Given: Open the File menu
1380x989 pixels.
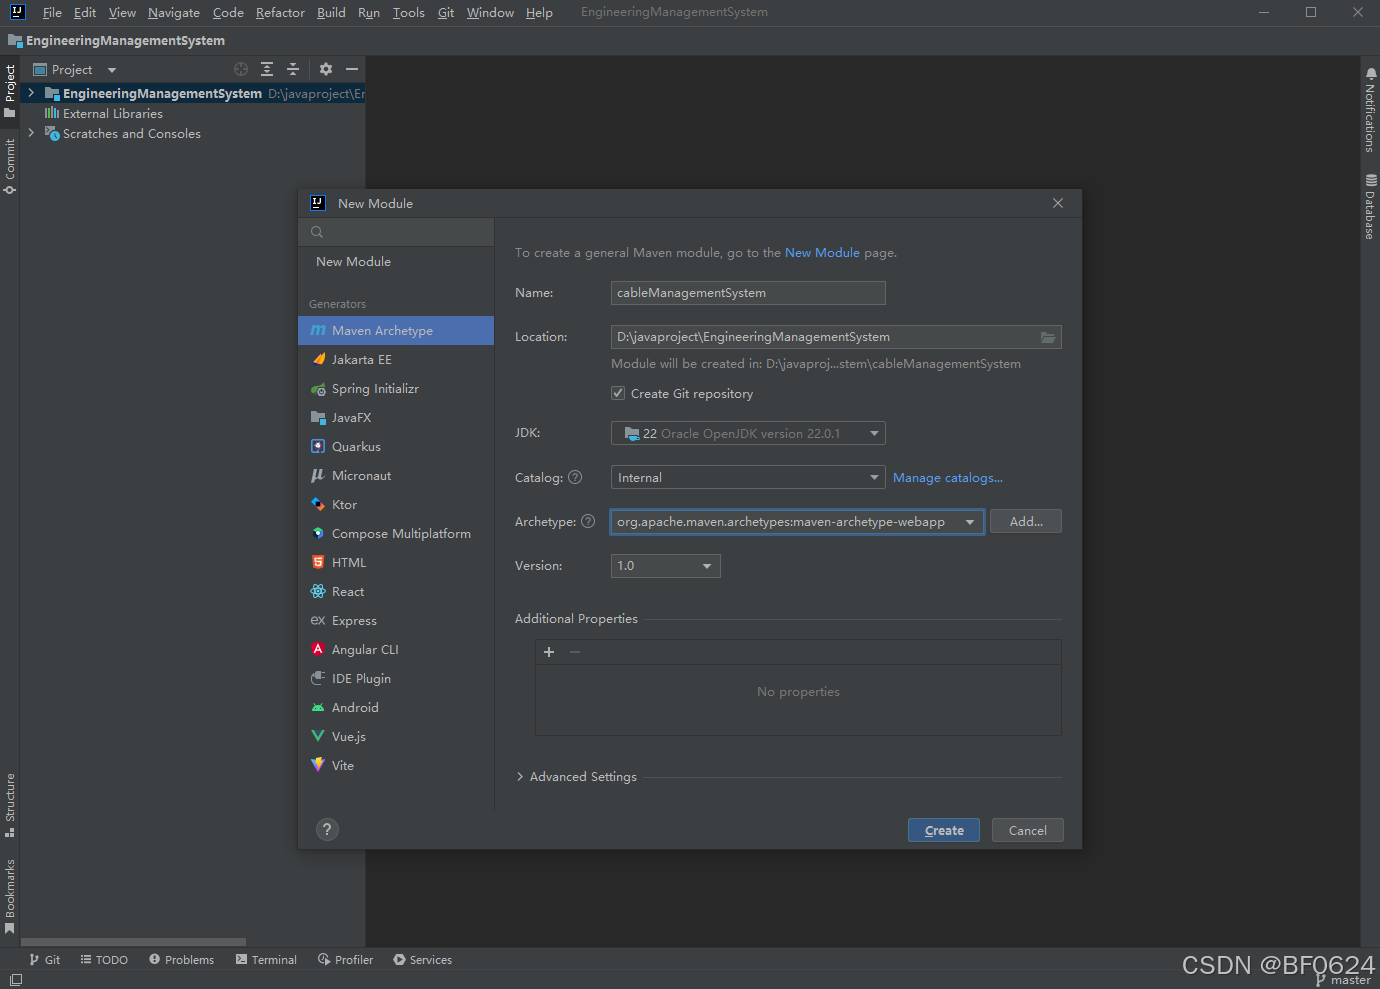Looking at the screenshot, I should coord(52,12).
